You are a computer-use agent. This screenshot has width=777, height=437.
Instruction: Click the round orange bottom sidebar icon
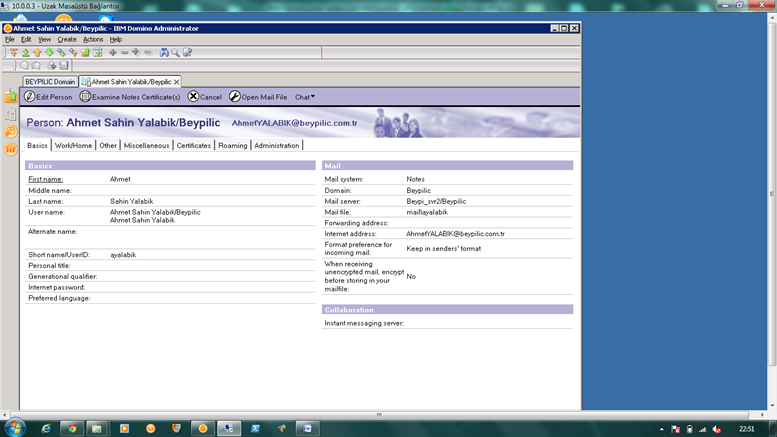click(x=10, y=149)
